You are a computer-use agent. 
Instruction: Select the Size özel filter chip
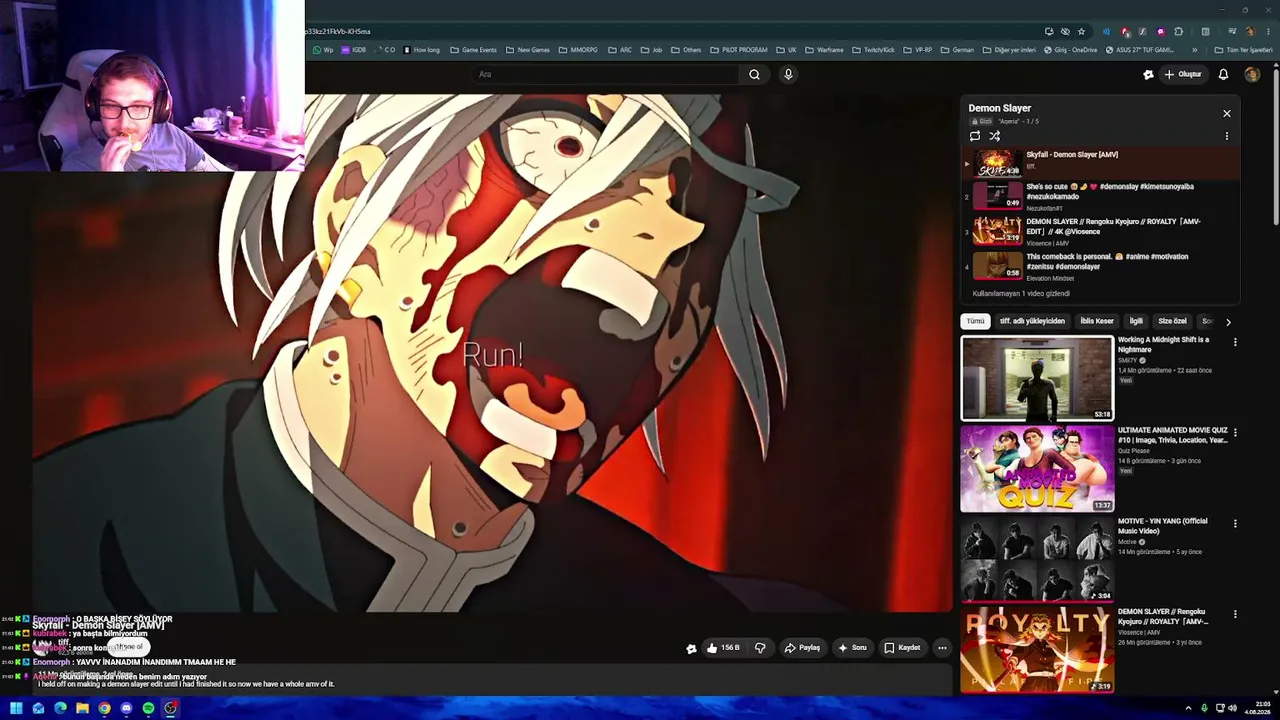(1172, 321)
